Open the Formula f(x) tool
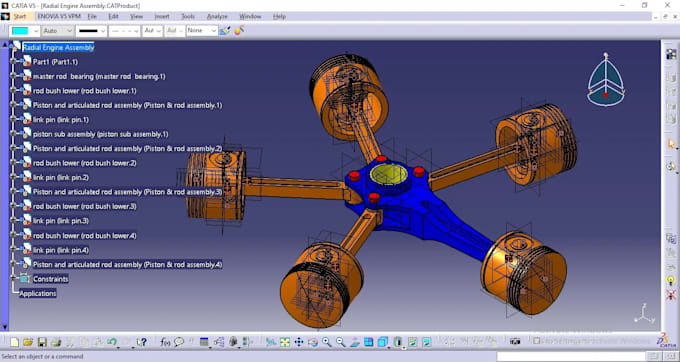Viewport: 680px width, 362px height. 165,342
